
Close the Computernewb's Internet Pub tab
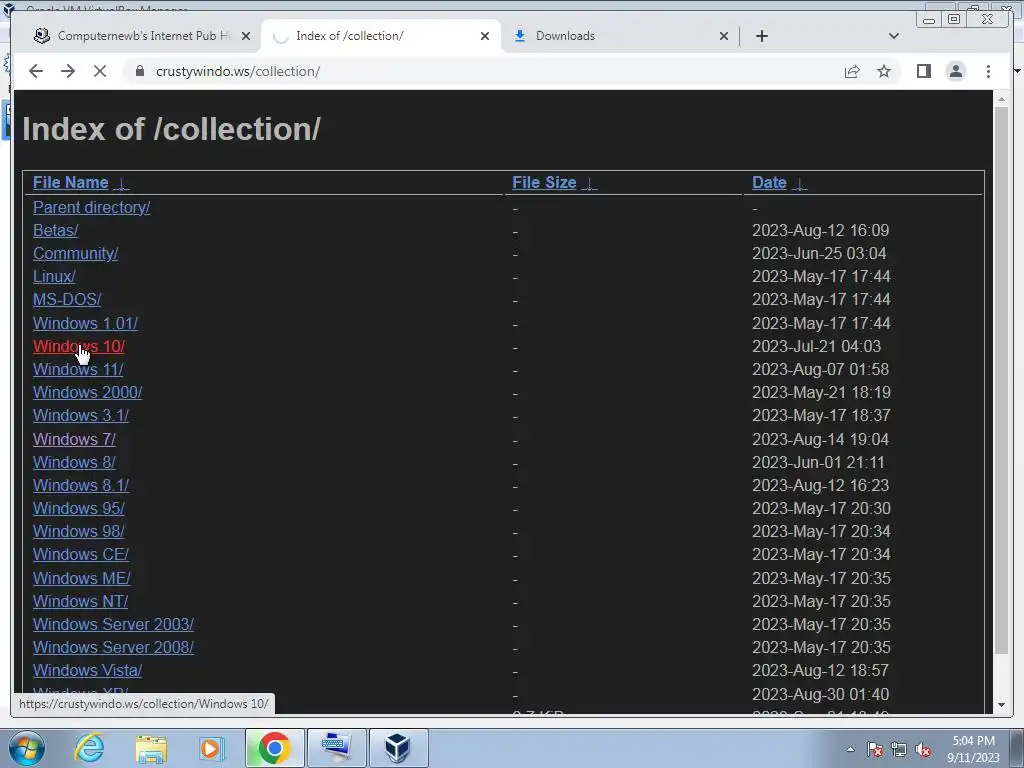coord(246,36)
